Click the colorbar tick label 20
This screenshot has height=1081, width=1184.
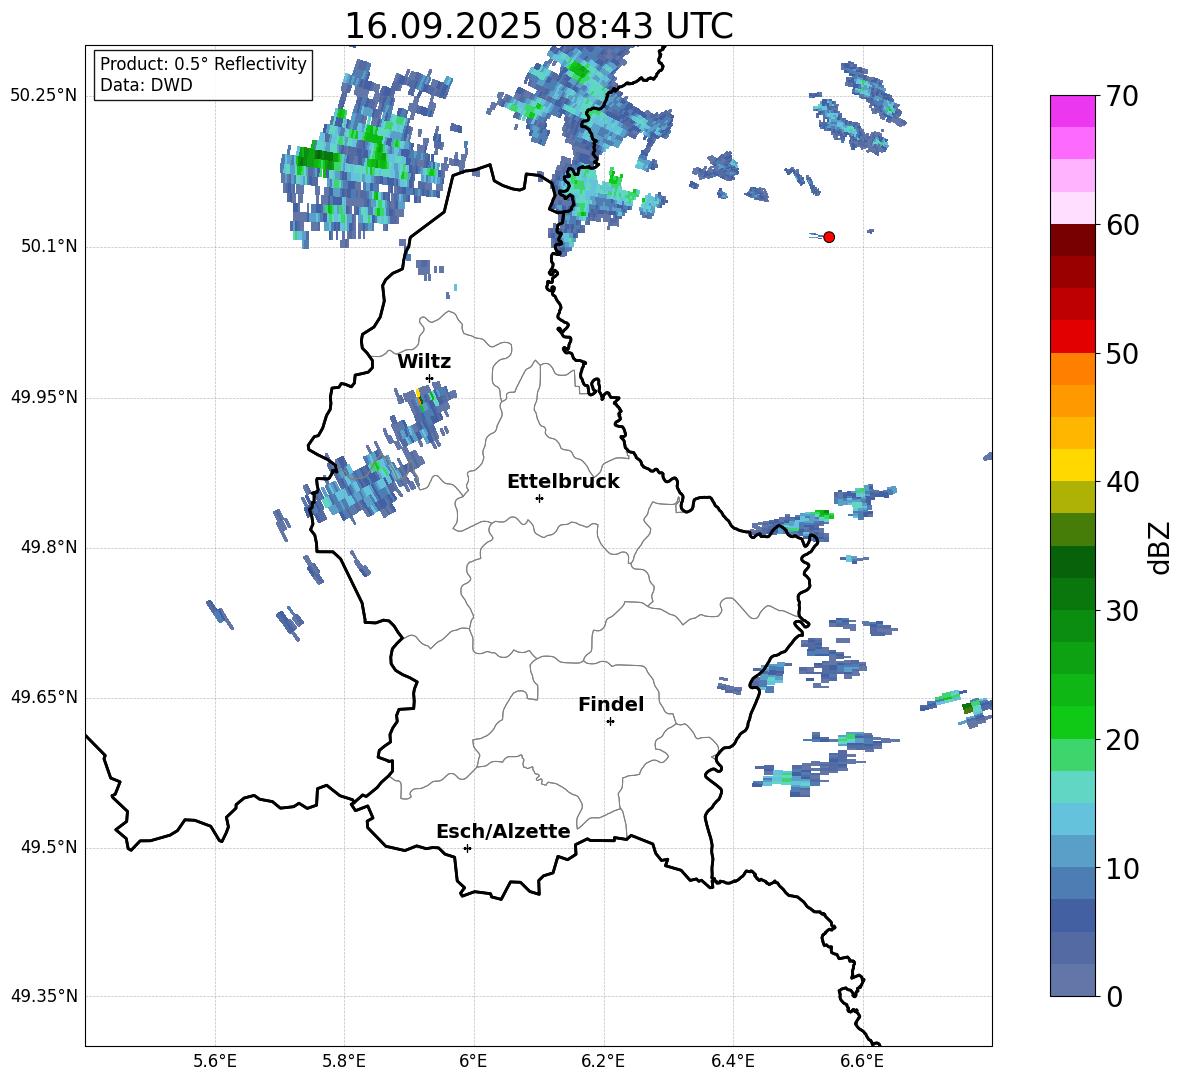coord(1122,740)
